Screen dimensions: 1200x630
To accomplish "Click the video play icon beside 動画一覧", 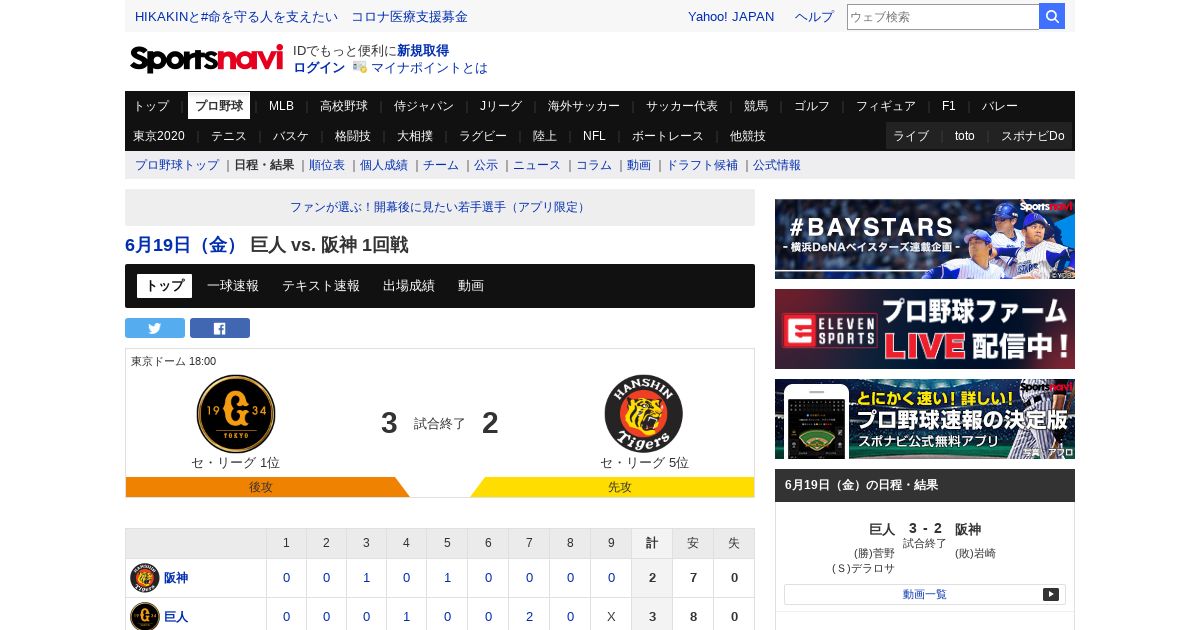I will coord(1051,594).
